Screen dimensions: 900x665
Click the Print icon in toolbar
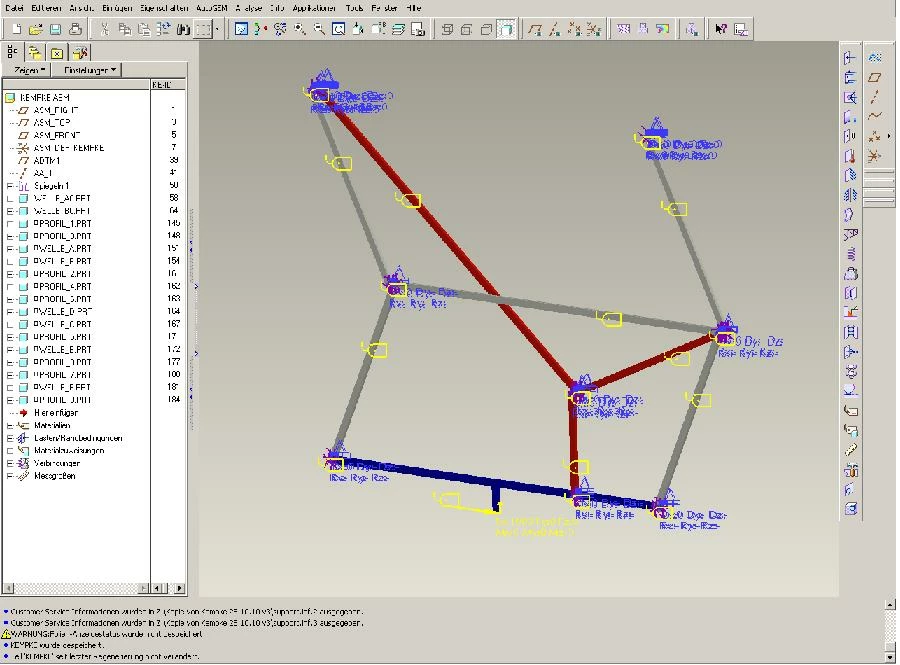pos(75,29)
